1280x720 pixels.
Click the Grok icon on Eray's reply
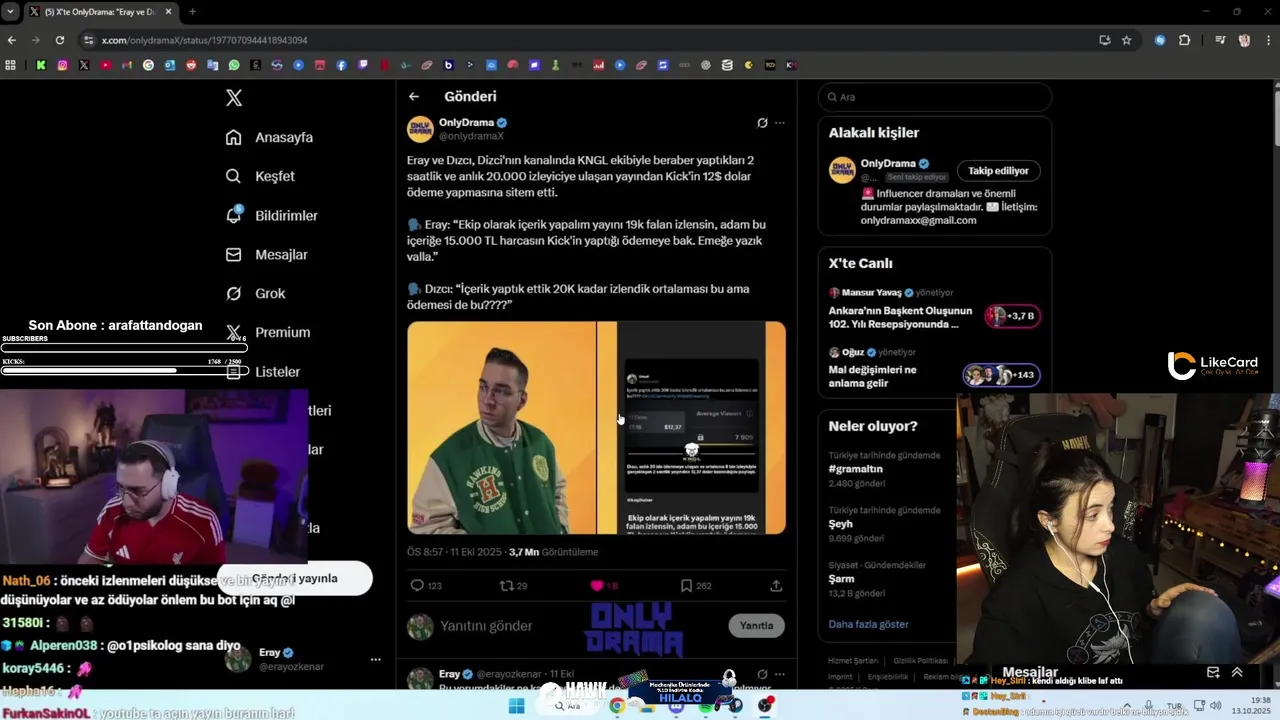762,674
